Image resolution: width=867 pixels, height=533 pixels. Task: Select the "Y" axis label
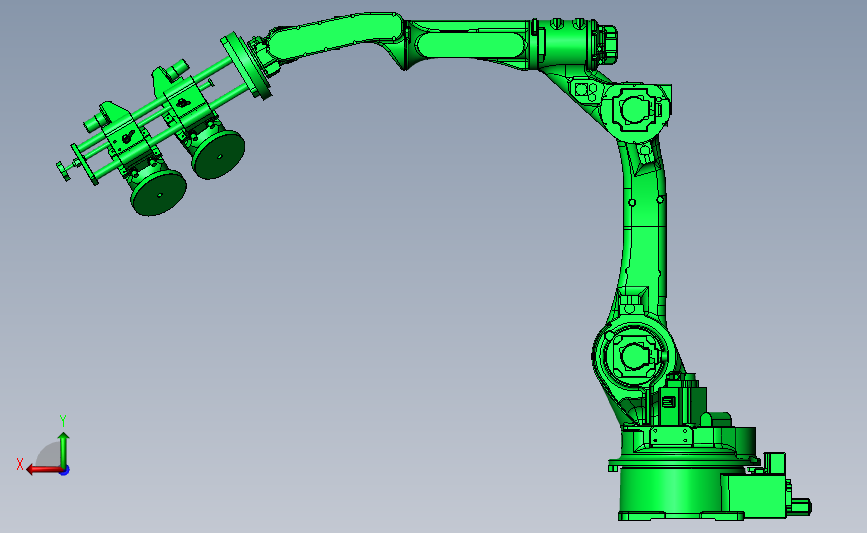coord(63,421)
